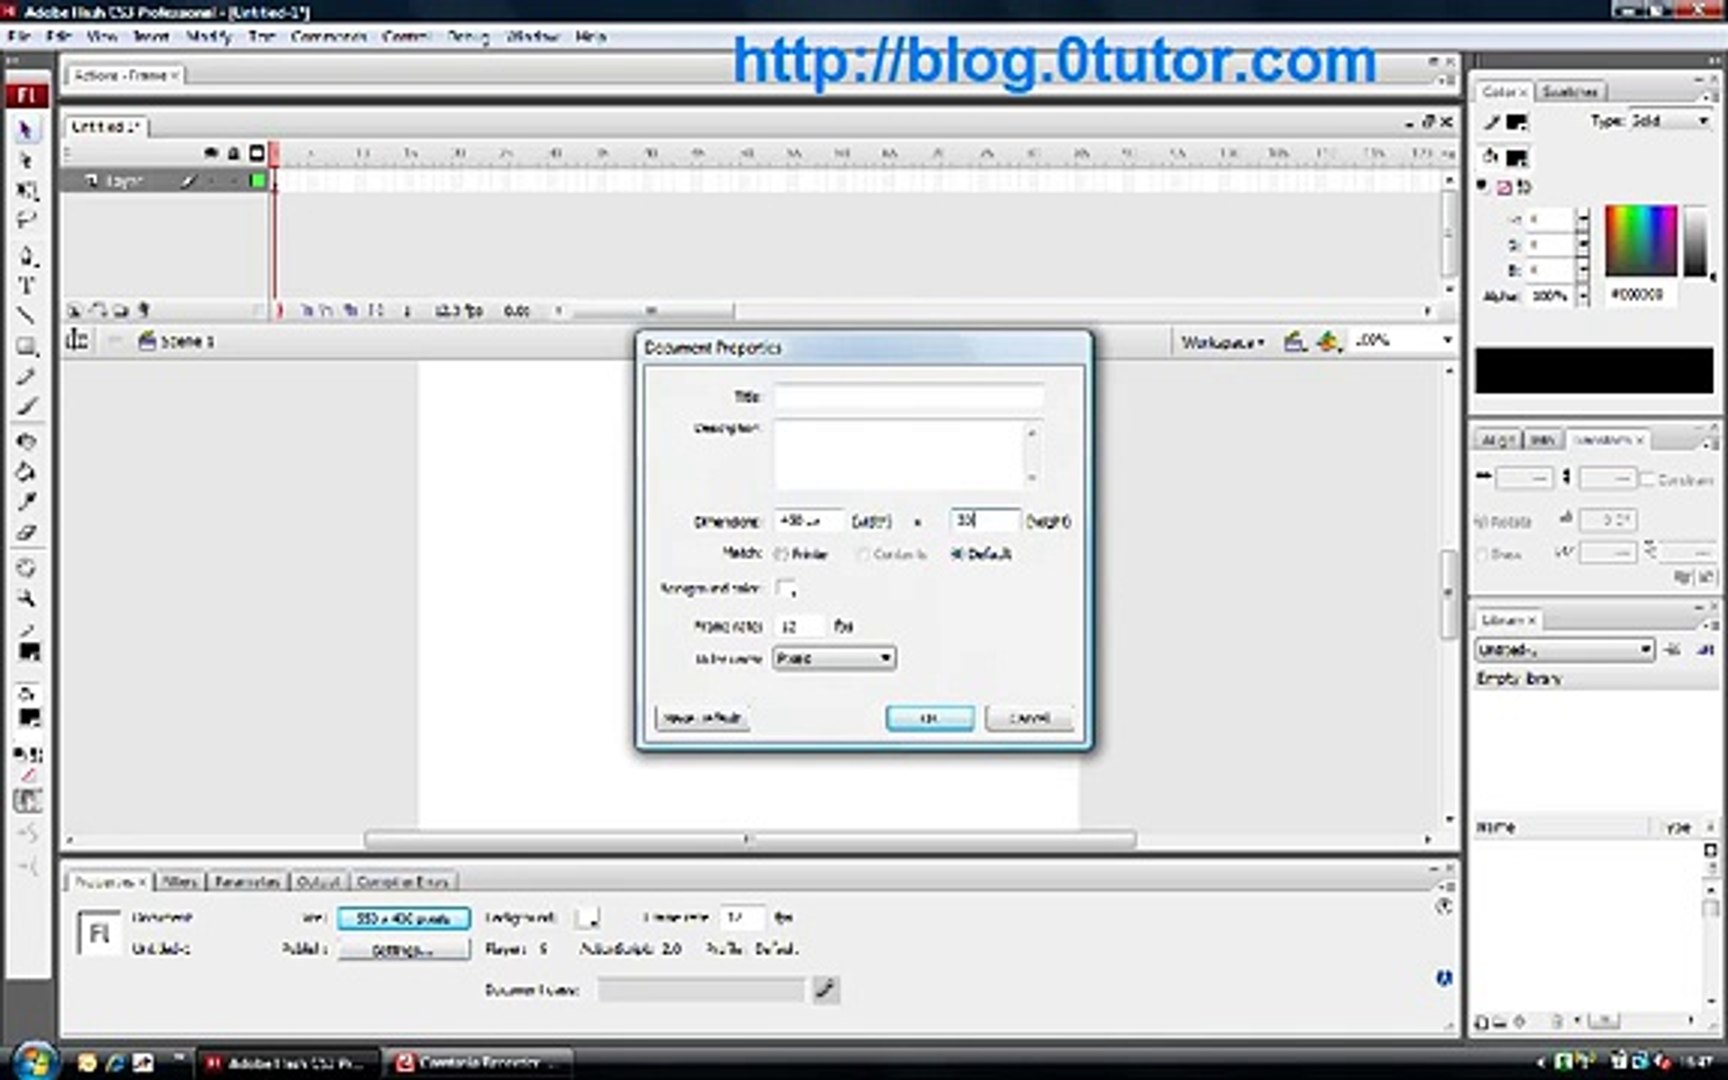The image size is (1728, 1080).
Task: Click the Delete Layer trash icon
Action: point(143,311)
